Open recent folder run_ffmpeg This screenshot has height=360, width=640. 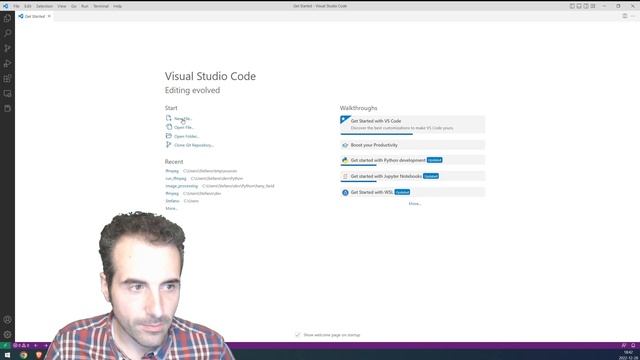(x=176, y=178)
